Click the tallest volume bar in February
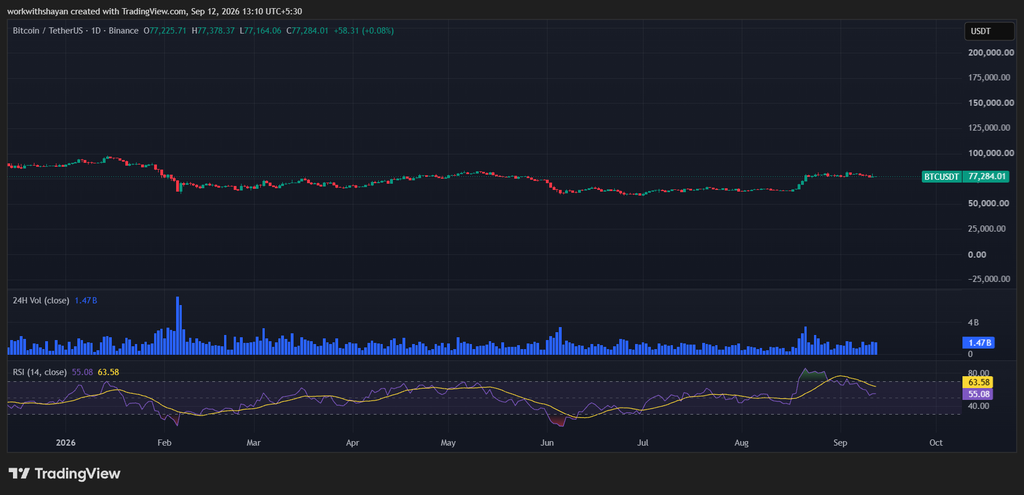1024x495 pixels. (178, 325)
